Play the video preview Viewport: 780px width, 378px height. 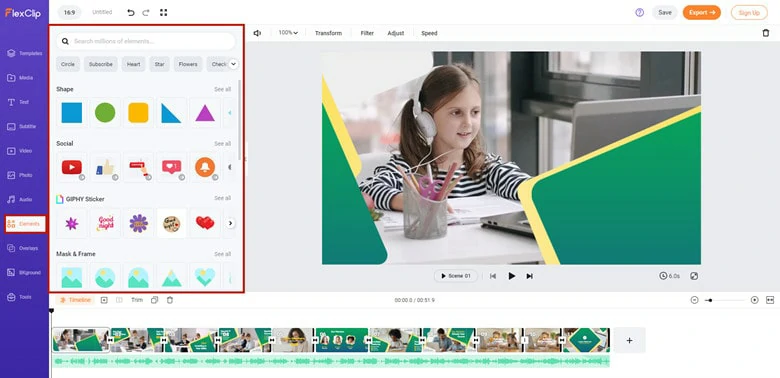pos(511,276)
